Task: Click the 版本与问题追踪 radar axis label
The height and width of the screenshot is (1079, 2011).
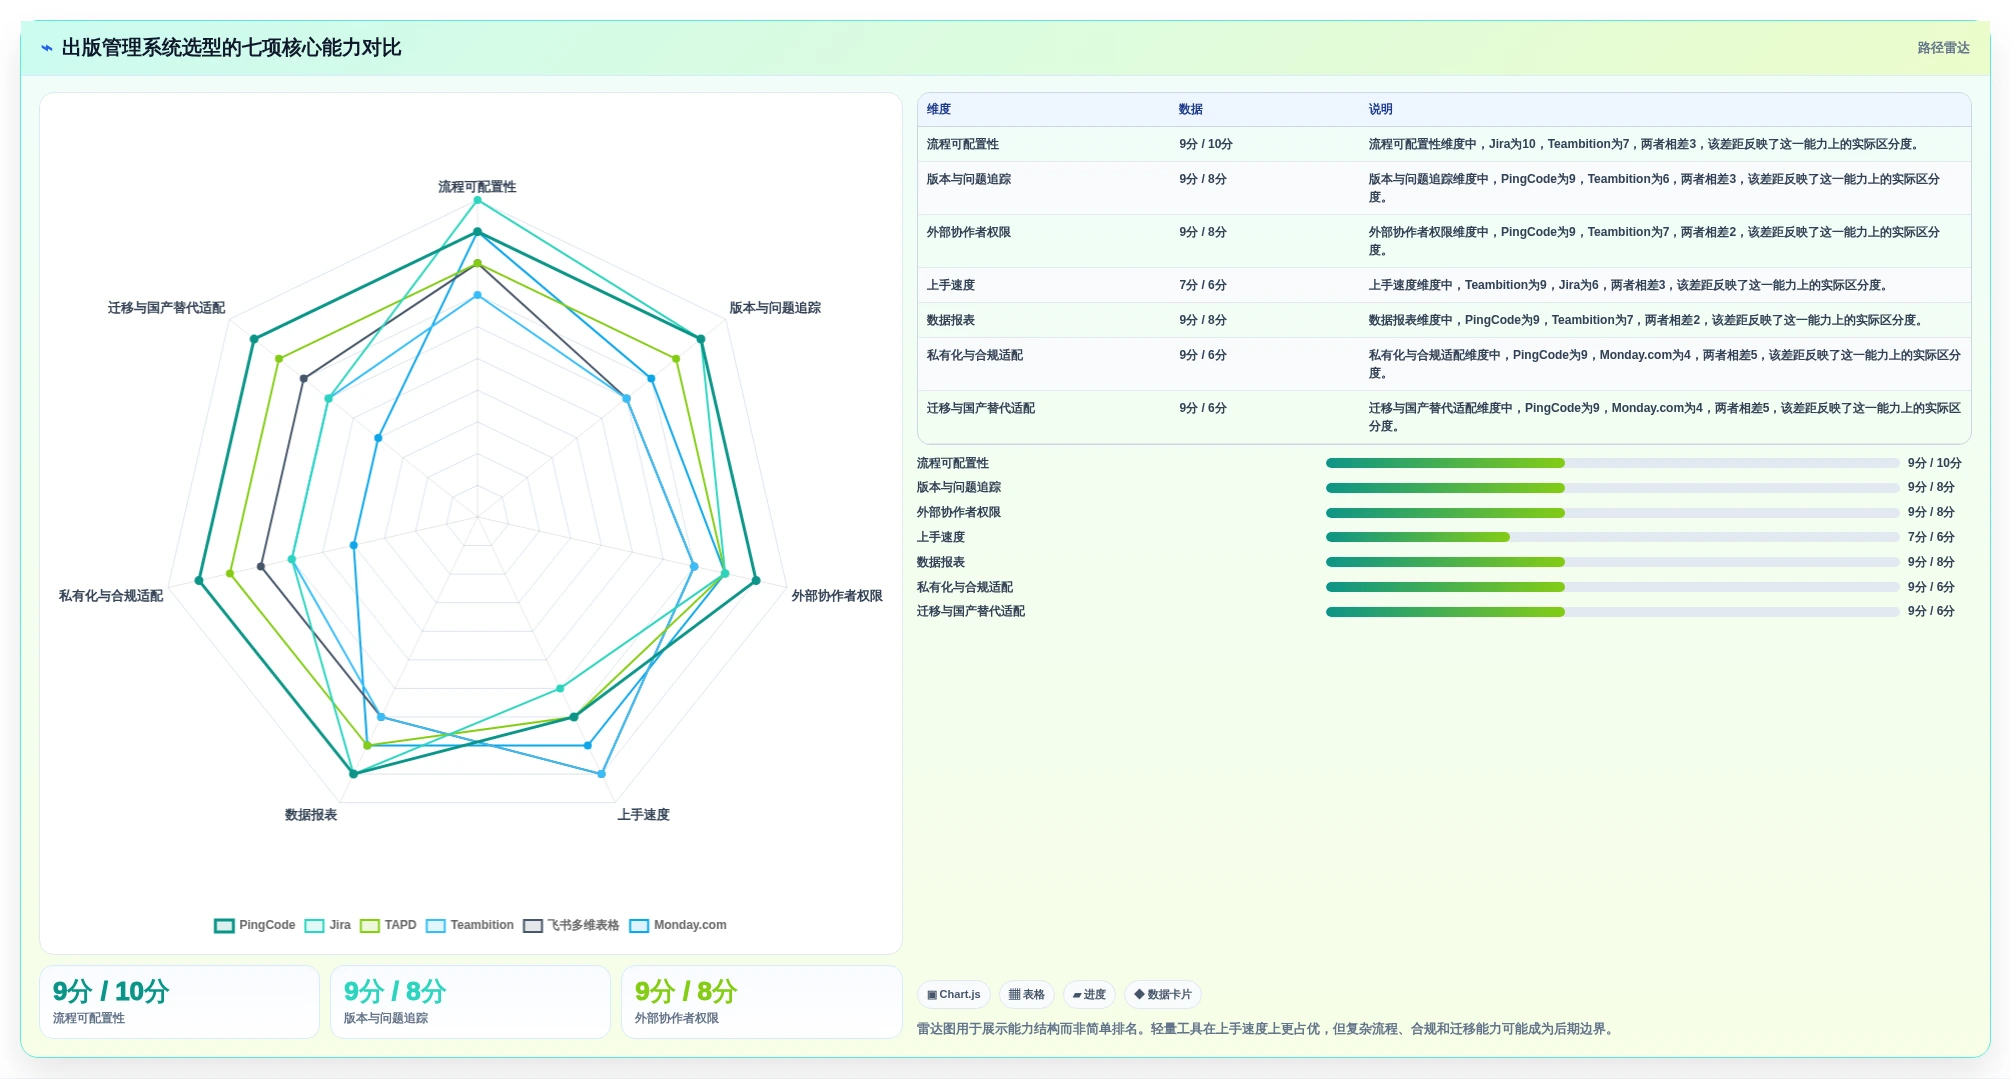Action: point(775,308)
